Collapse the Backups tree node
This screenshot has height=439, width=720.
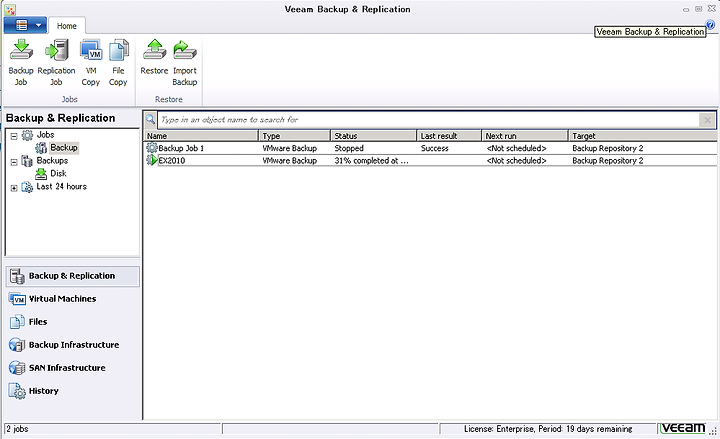[14, 162]
